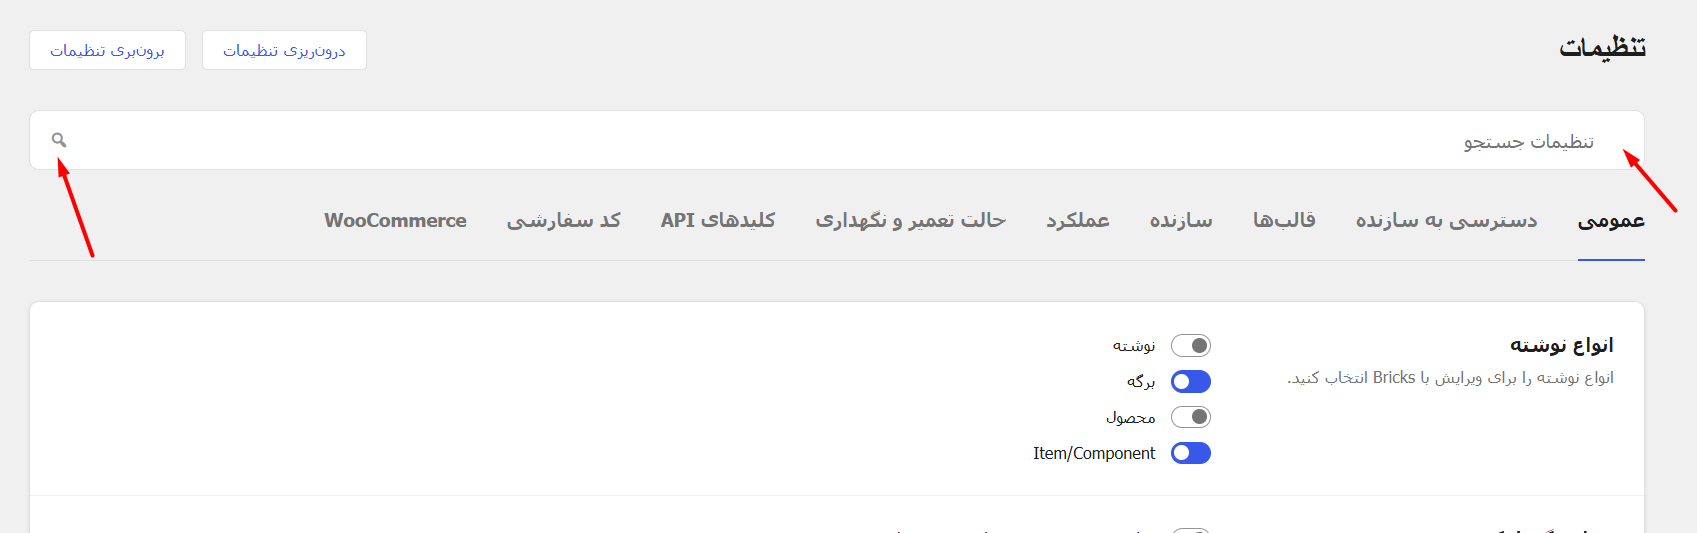1697x533 pixels.
Task: Focus the تنظیمات جستجو search field
Action: (x=837, y=140)
